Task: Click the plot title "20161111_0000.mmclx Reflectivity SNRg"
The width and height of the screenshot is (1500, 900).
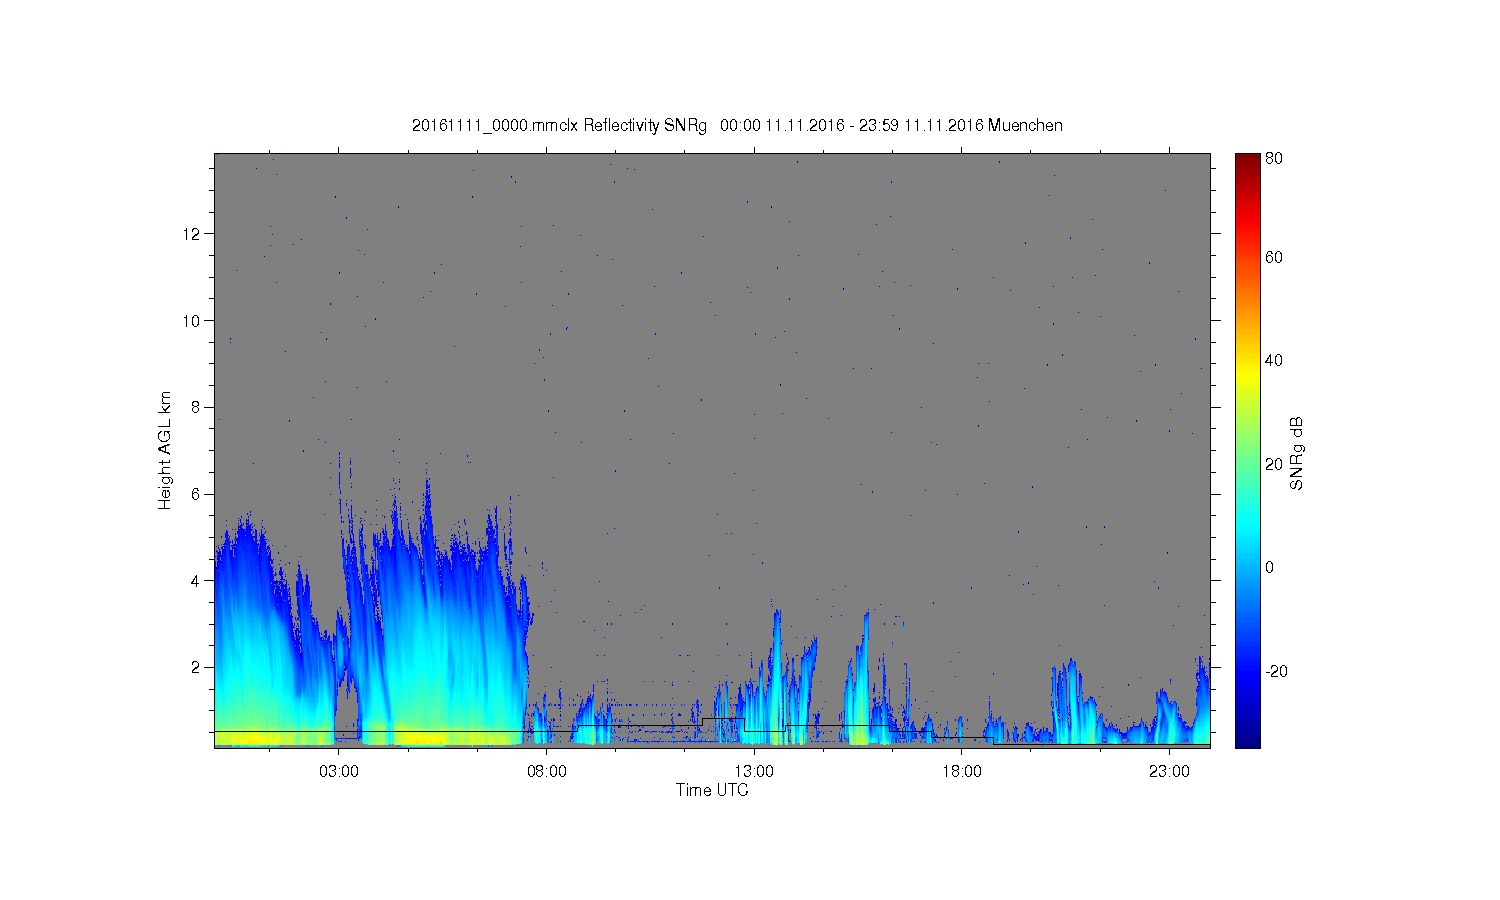Action: [x=559, y=126]
